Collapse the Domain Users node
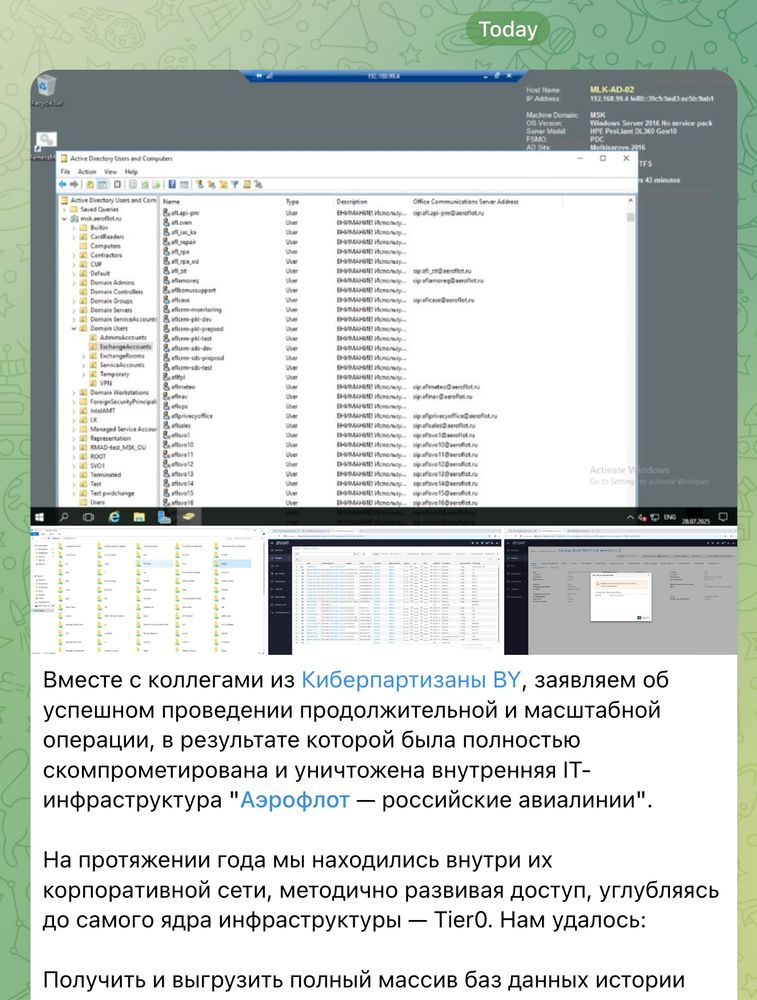This screenshot has width=757, height=1000. [74, 328]
